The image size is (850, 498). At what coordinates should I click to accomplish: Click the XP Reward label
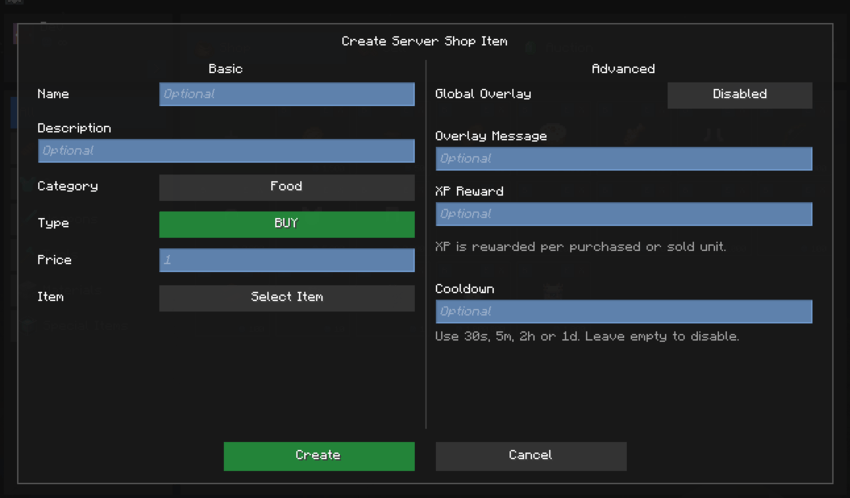[x=469, y=191]
